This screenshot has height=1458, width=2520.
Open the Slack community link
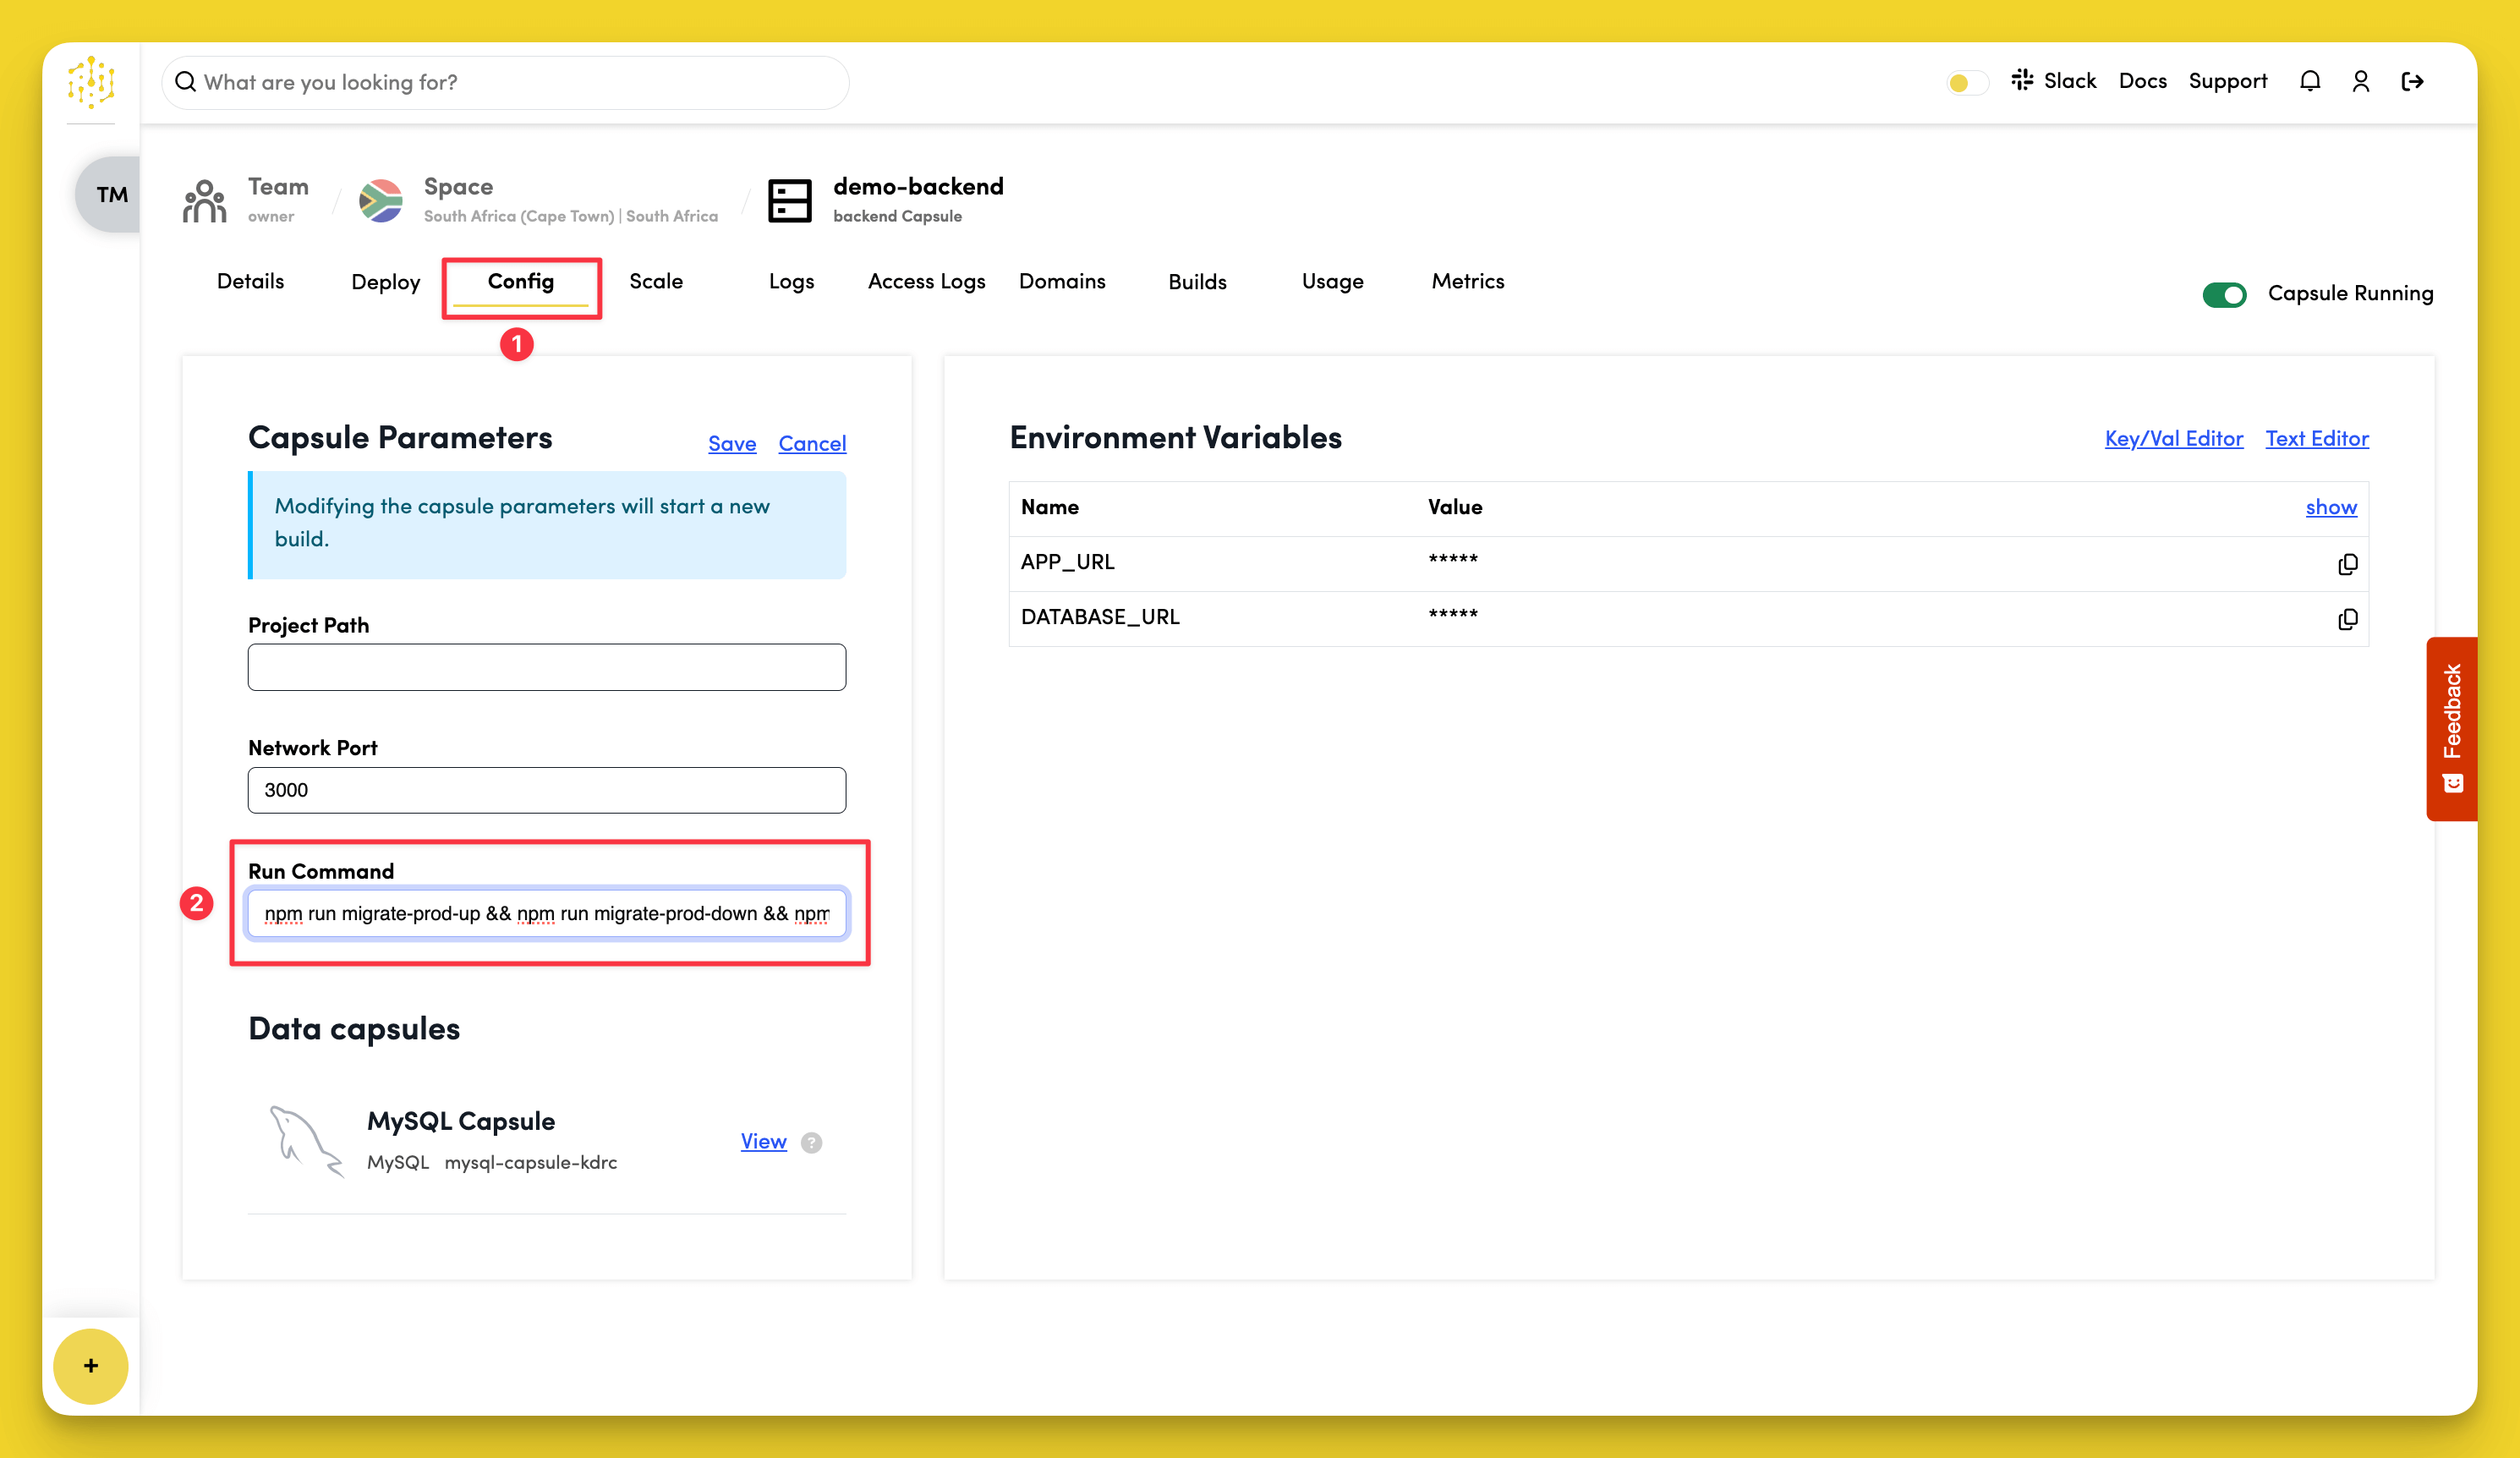[2054, 81]
